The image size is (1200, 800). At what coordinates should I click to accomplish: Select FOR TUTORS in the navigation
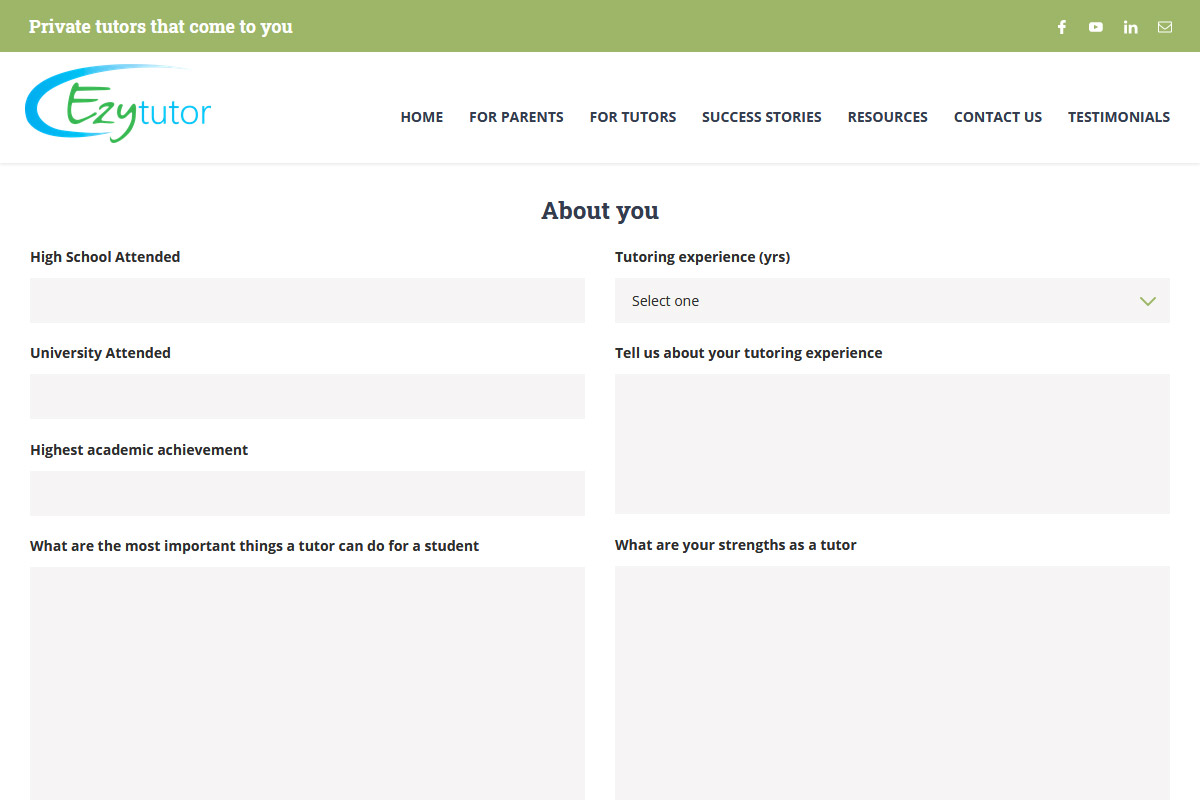click(632, 117)
